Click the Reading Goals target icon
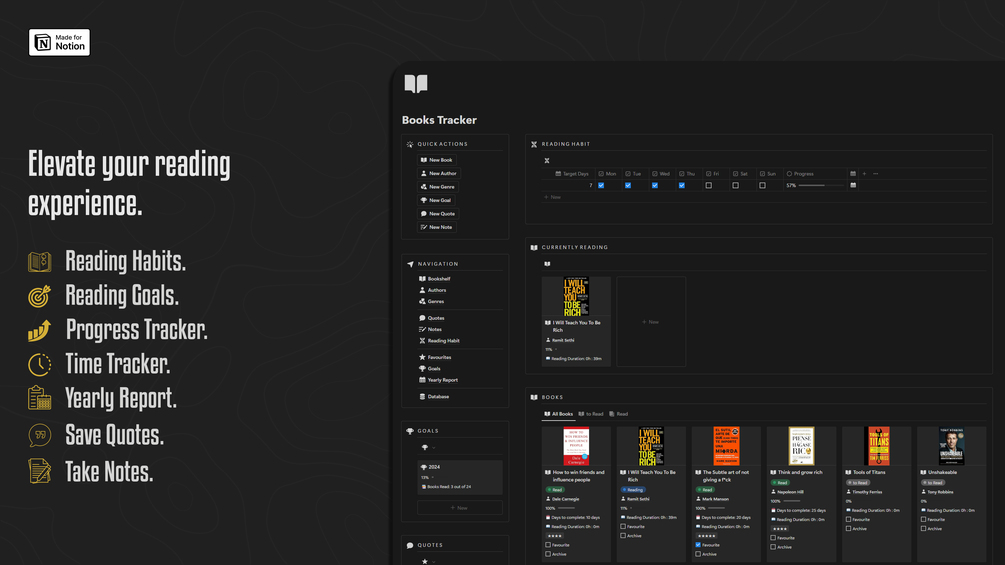1005x565 pixels. coord(40,296)
